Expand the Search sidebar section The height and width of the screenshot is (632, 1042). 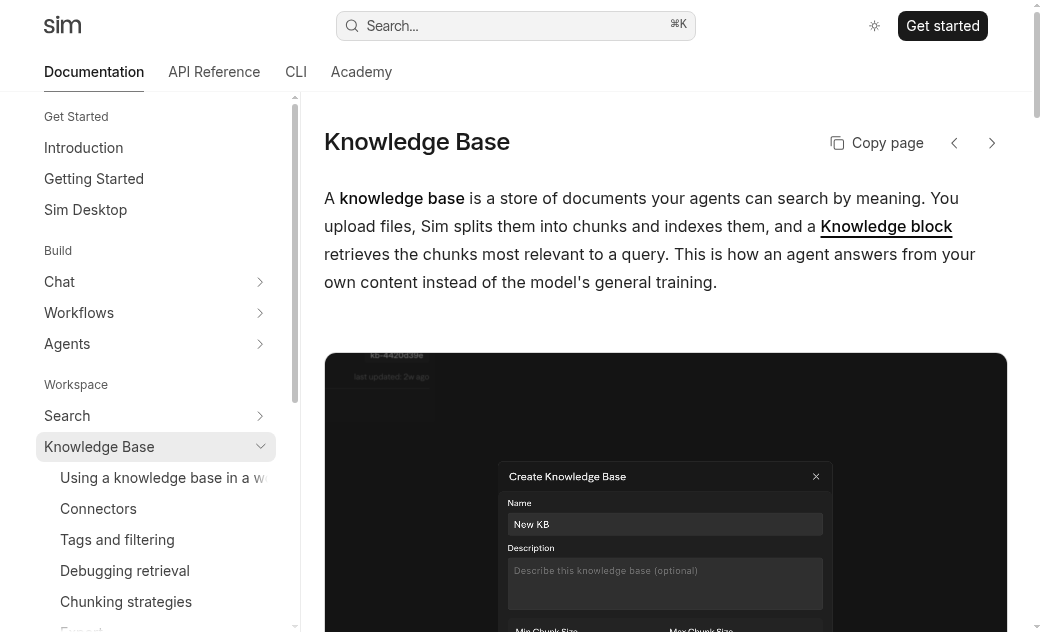point(260,416)
